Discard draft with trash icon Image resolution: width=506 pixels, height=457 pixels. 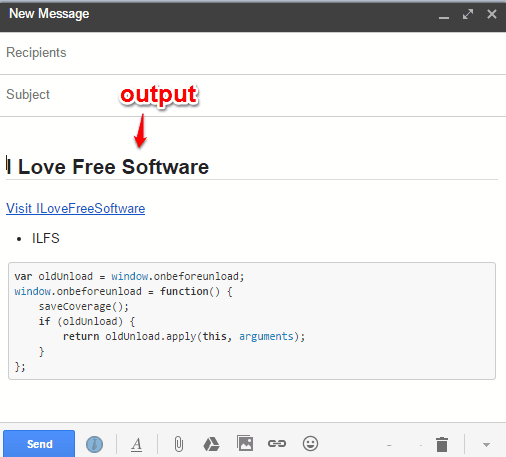442,444
